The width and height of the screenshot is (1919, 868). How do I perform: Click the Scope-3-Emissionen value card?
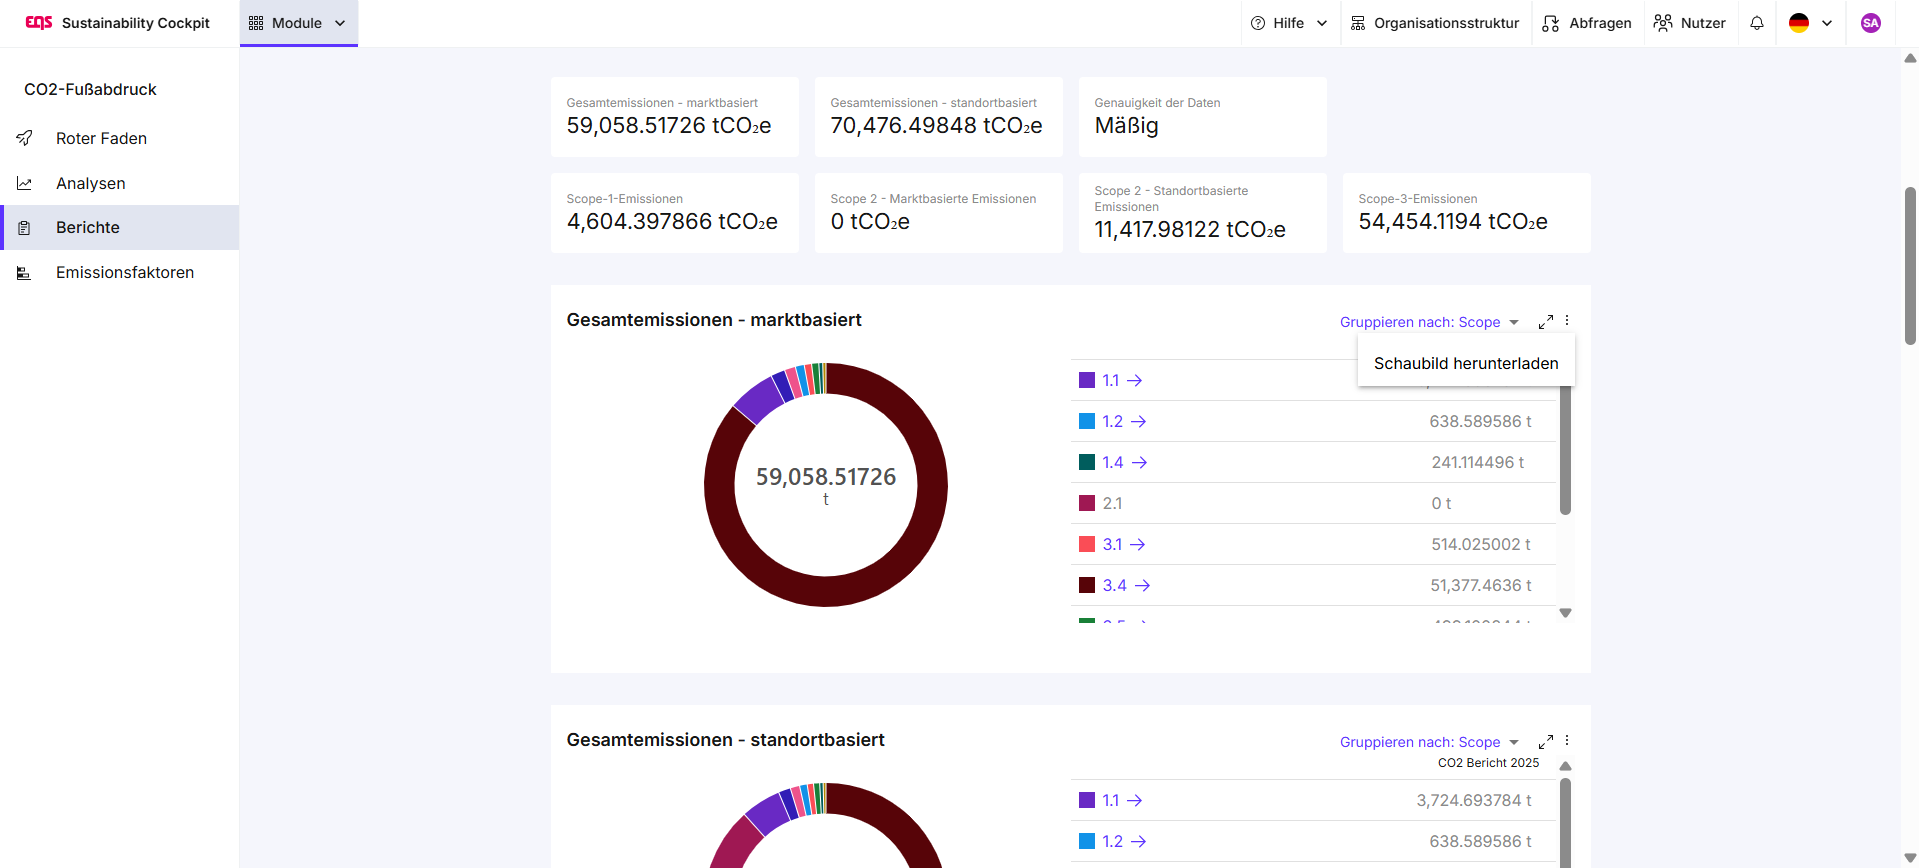[1466, 213]
